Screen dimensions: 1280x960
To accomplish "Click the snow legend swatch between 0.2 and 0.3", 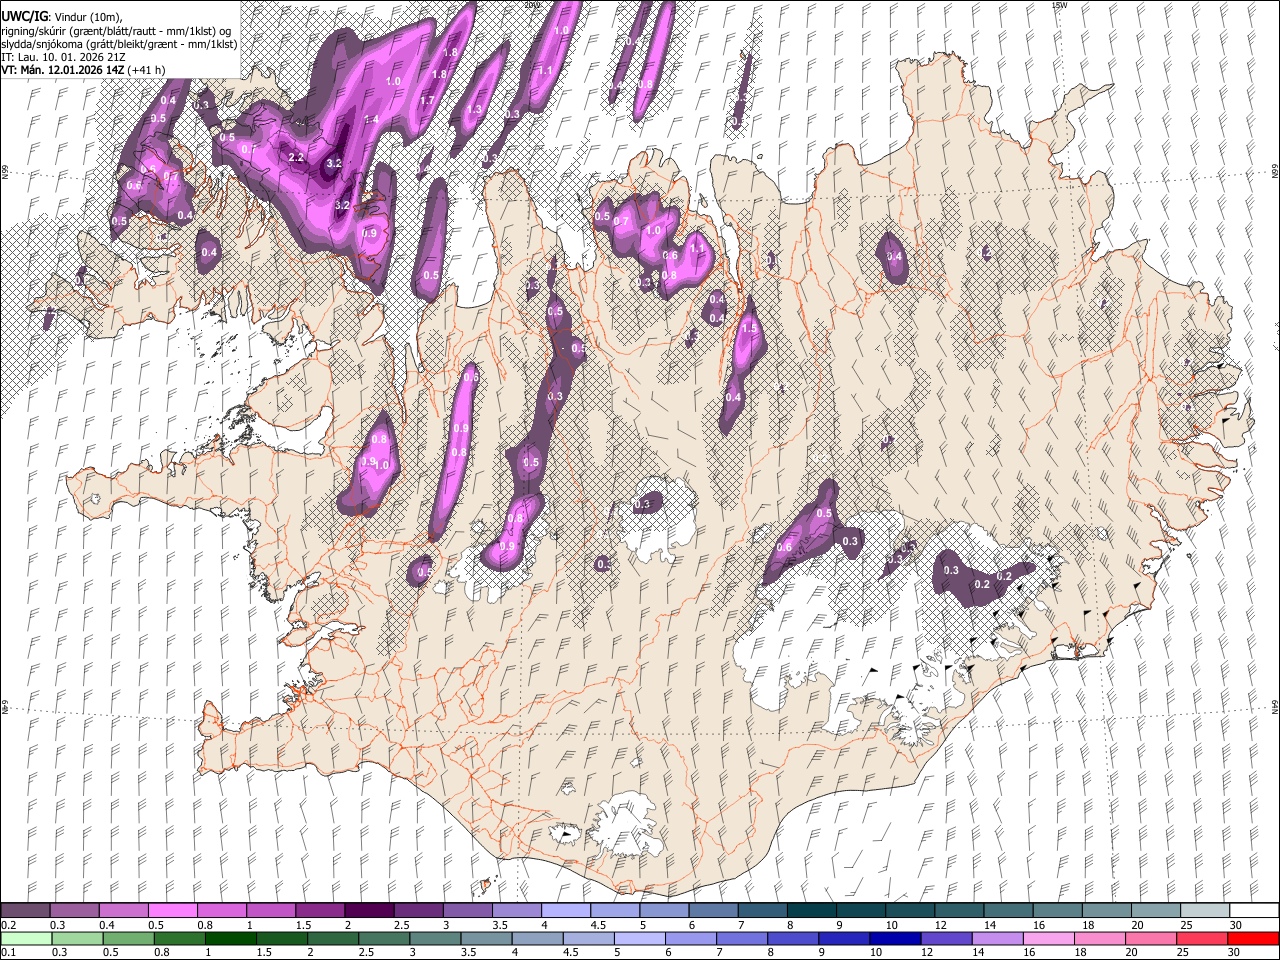I will coord(25,910).
